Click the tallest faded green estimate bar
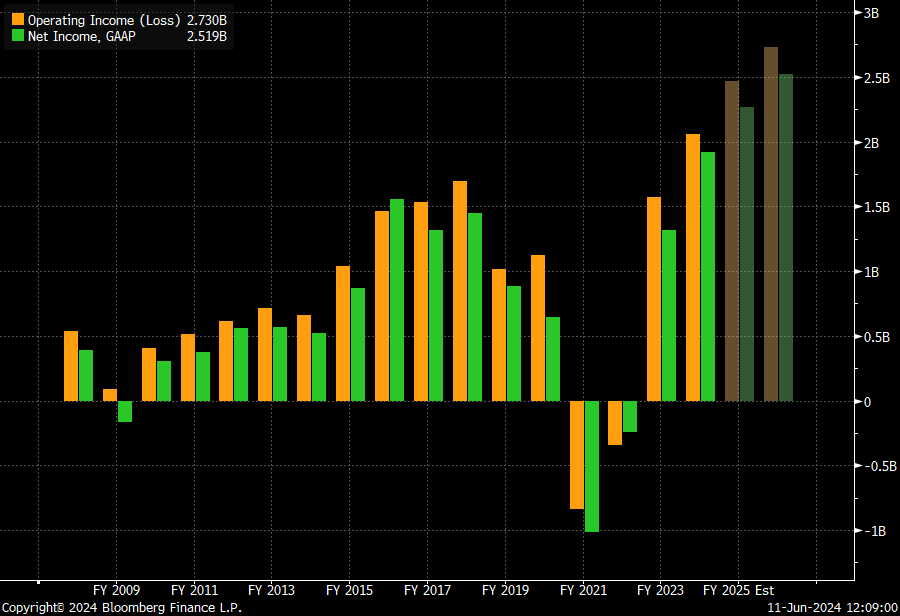The image size is (900, 616). point(786,238)
